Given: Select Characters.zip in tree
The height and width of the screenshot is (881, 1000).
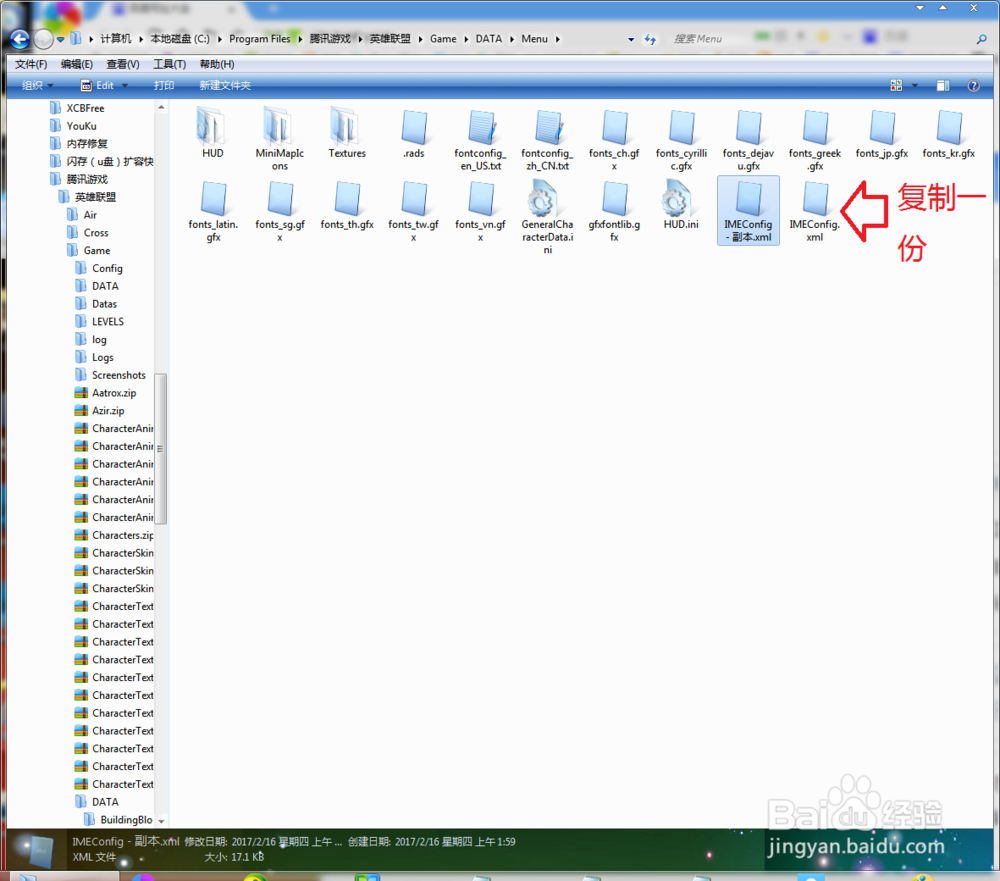Looking at the screenshot, I should tap(122, 536).
